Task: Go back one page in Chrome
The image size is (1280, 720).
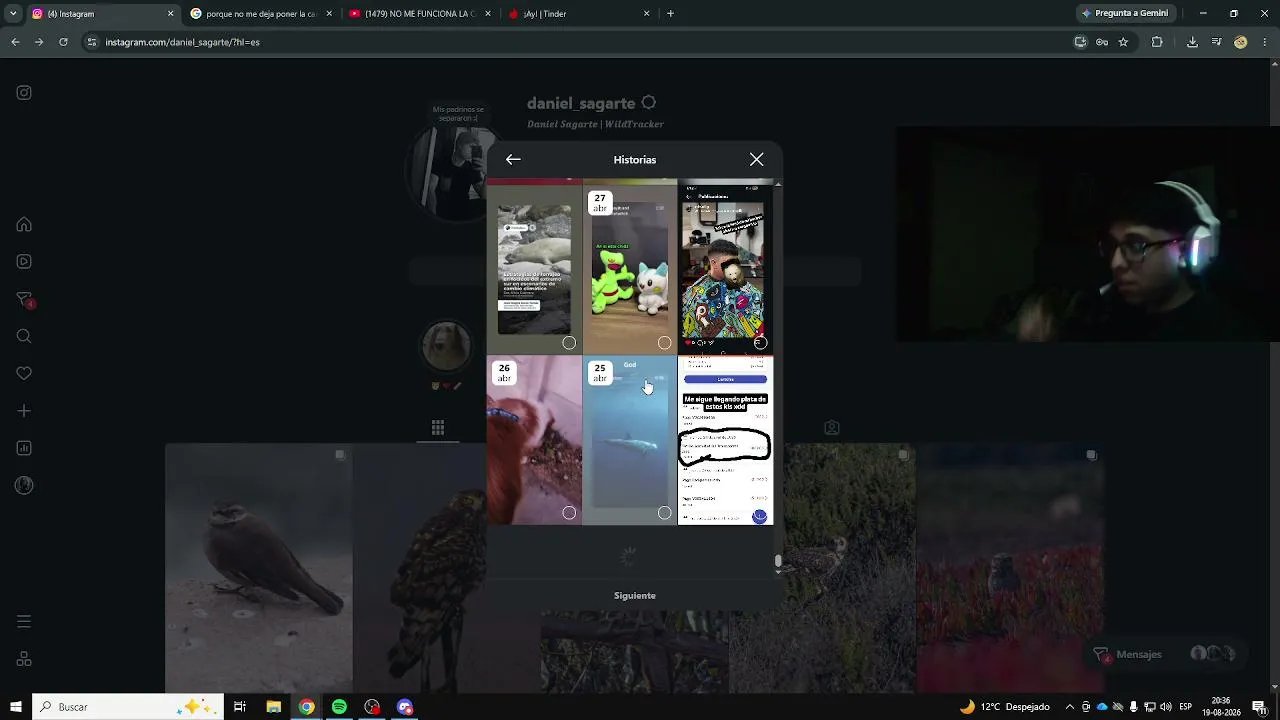Action: 15,42
